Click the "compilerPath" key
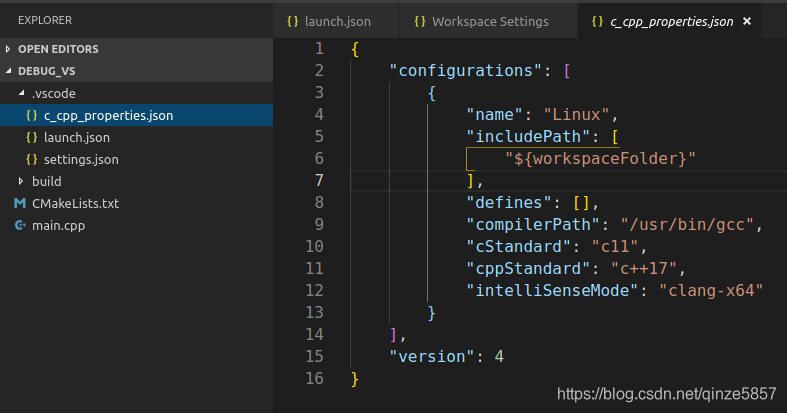 (x=533, y=225)
